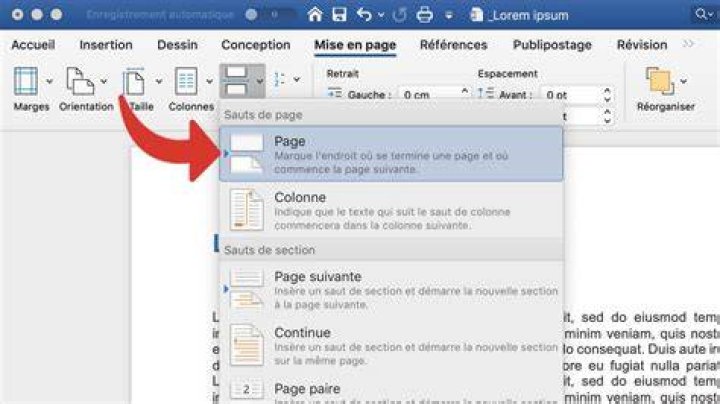720x404 pixels.
Task: Click the line numbers icon
Action: tap(279, 80)
